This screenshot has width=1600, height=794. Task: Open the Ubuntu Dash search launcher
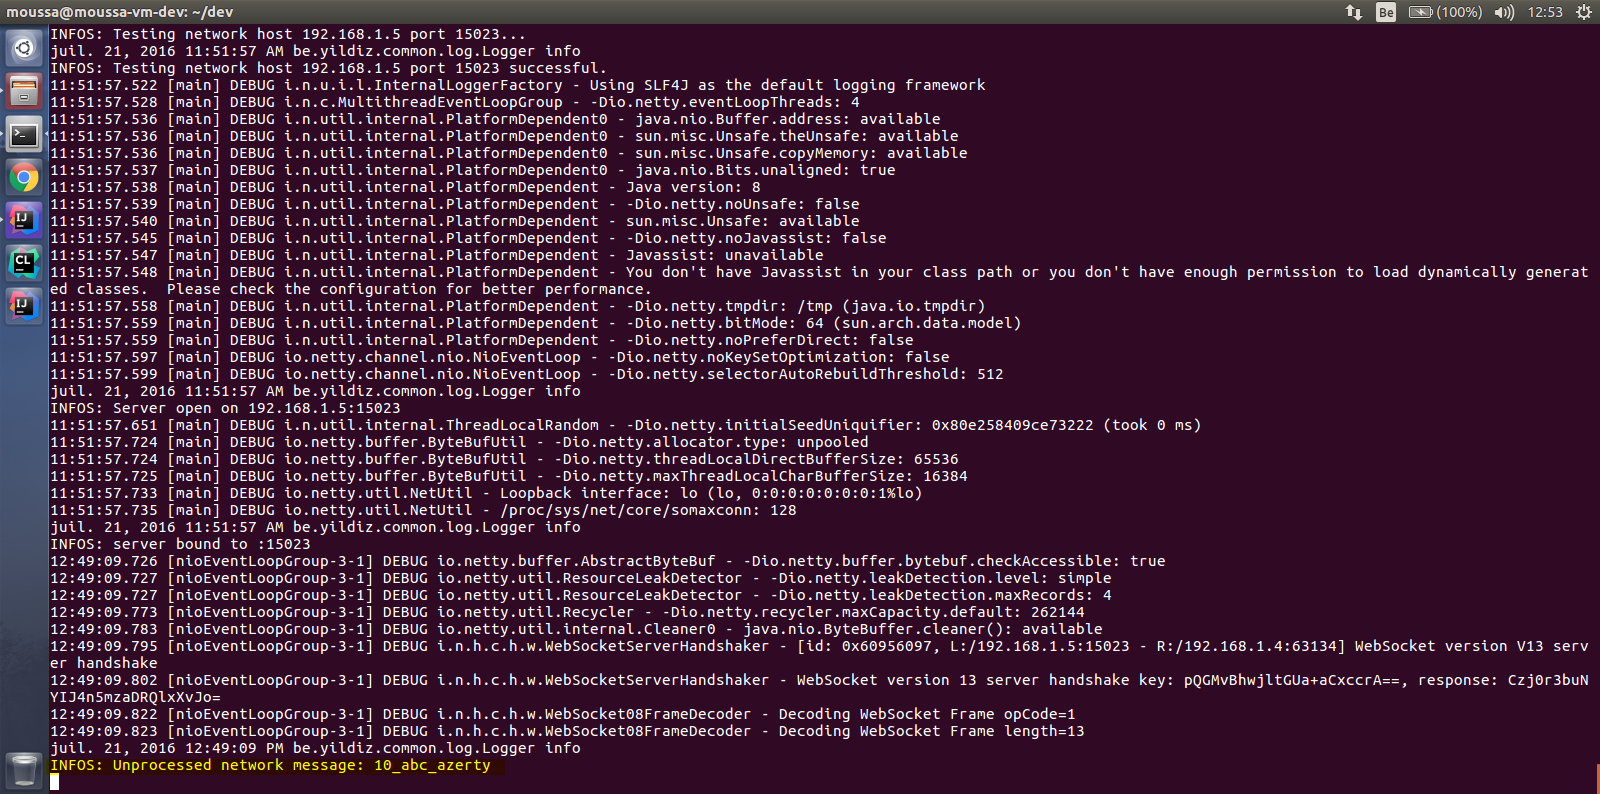24,48
